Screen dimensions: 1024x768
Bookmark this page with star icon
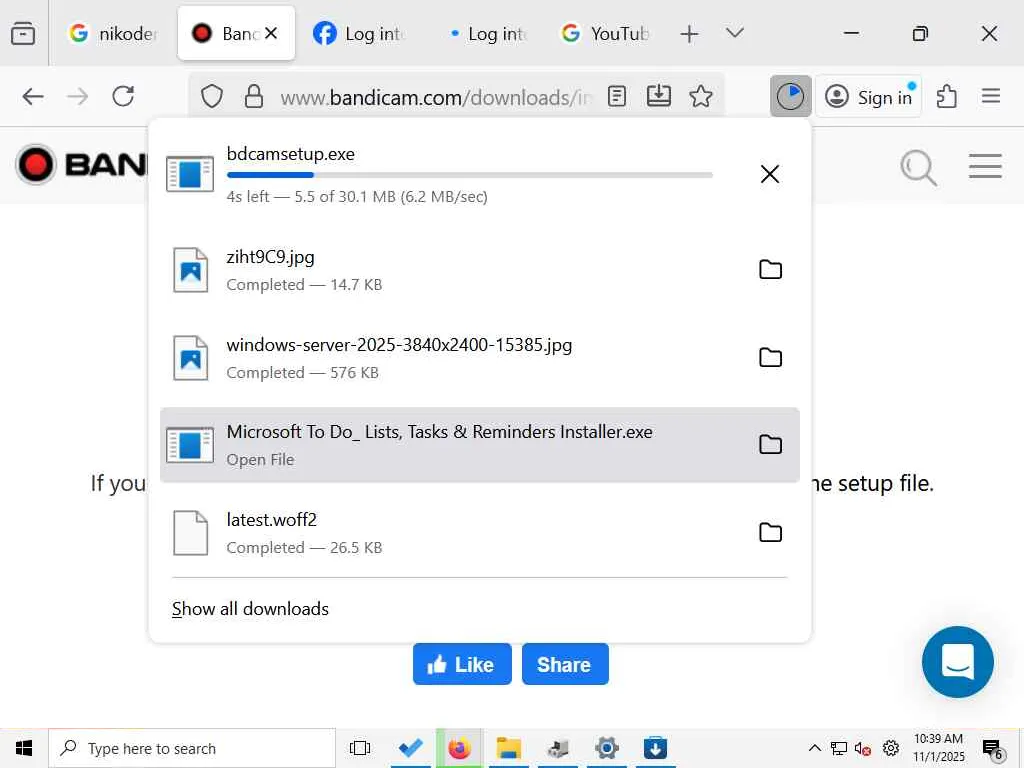(701, 97)
